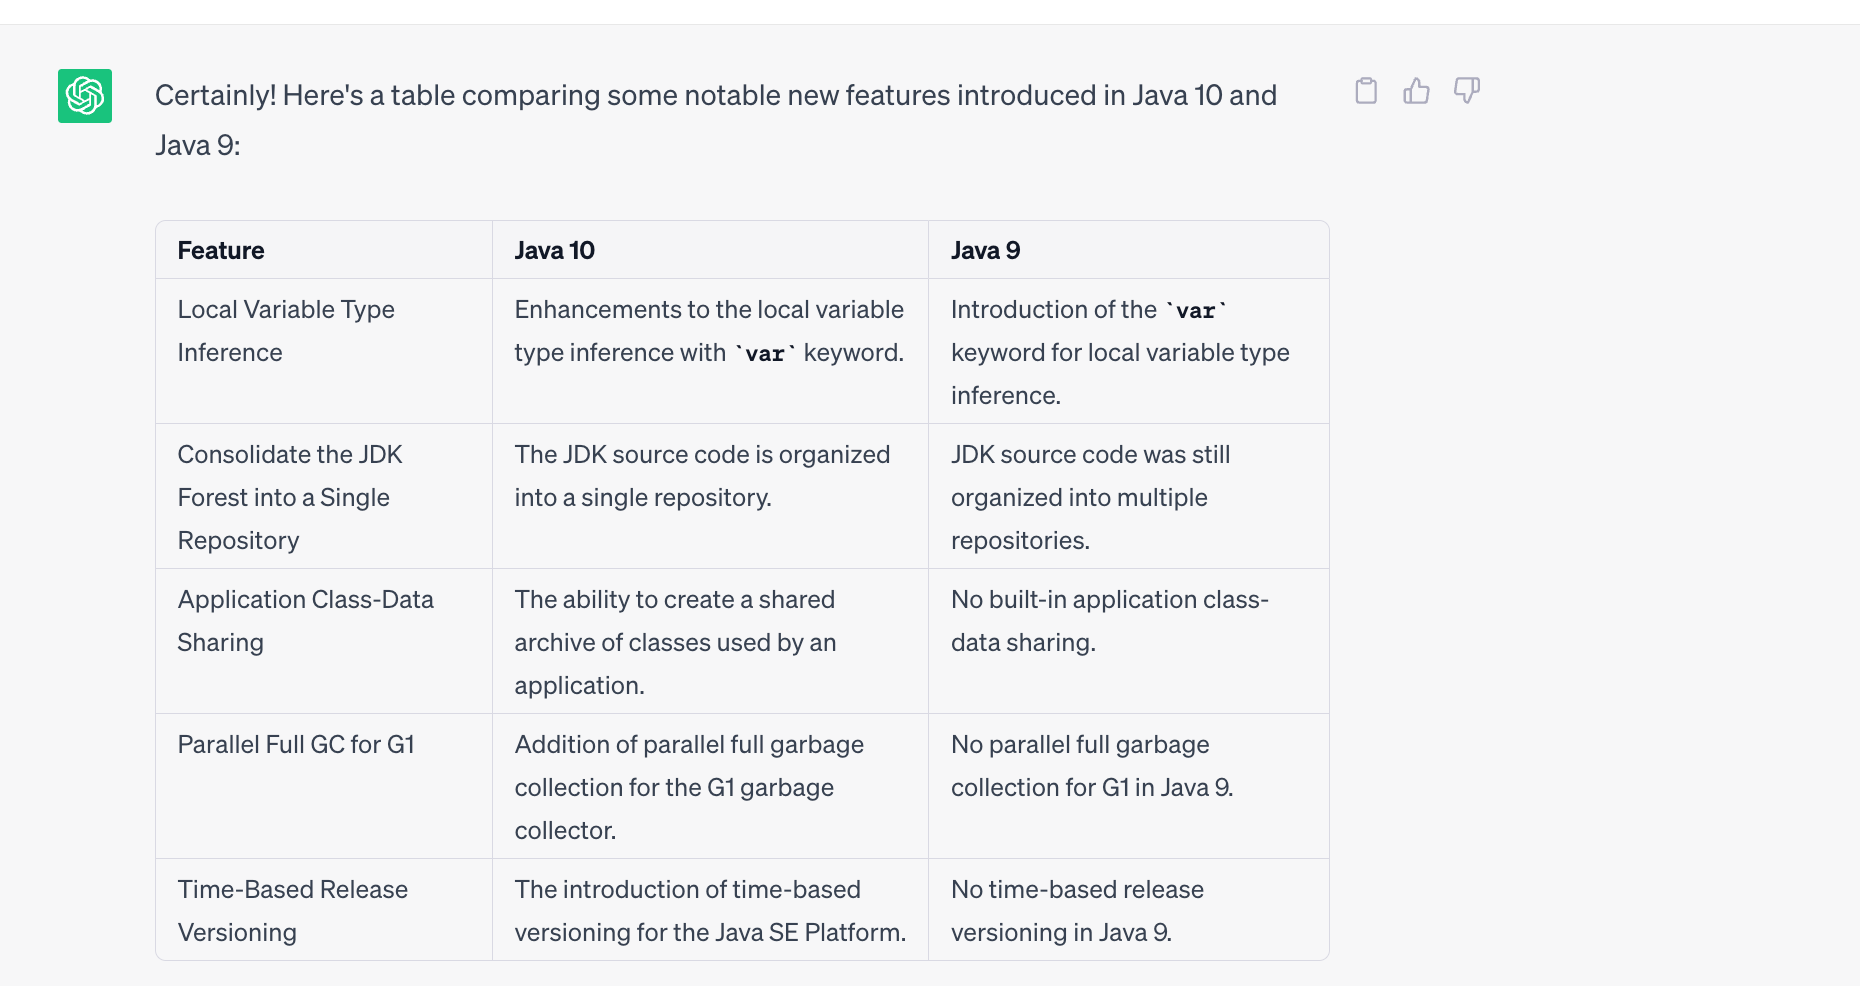The width and height of the screenshot is (1860, 986).
Task: Click the Parallel Full GC for G1 cell
Action: 324,786
